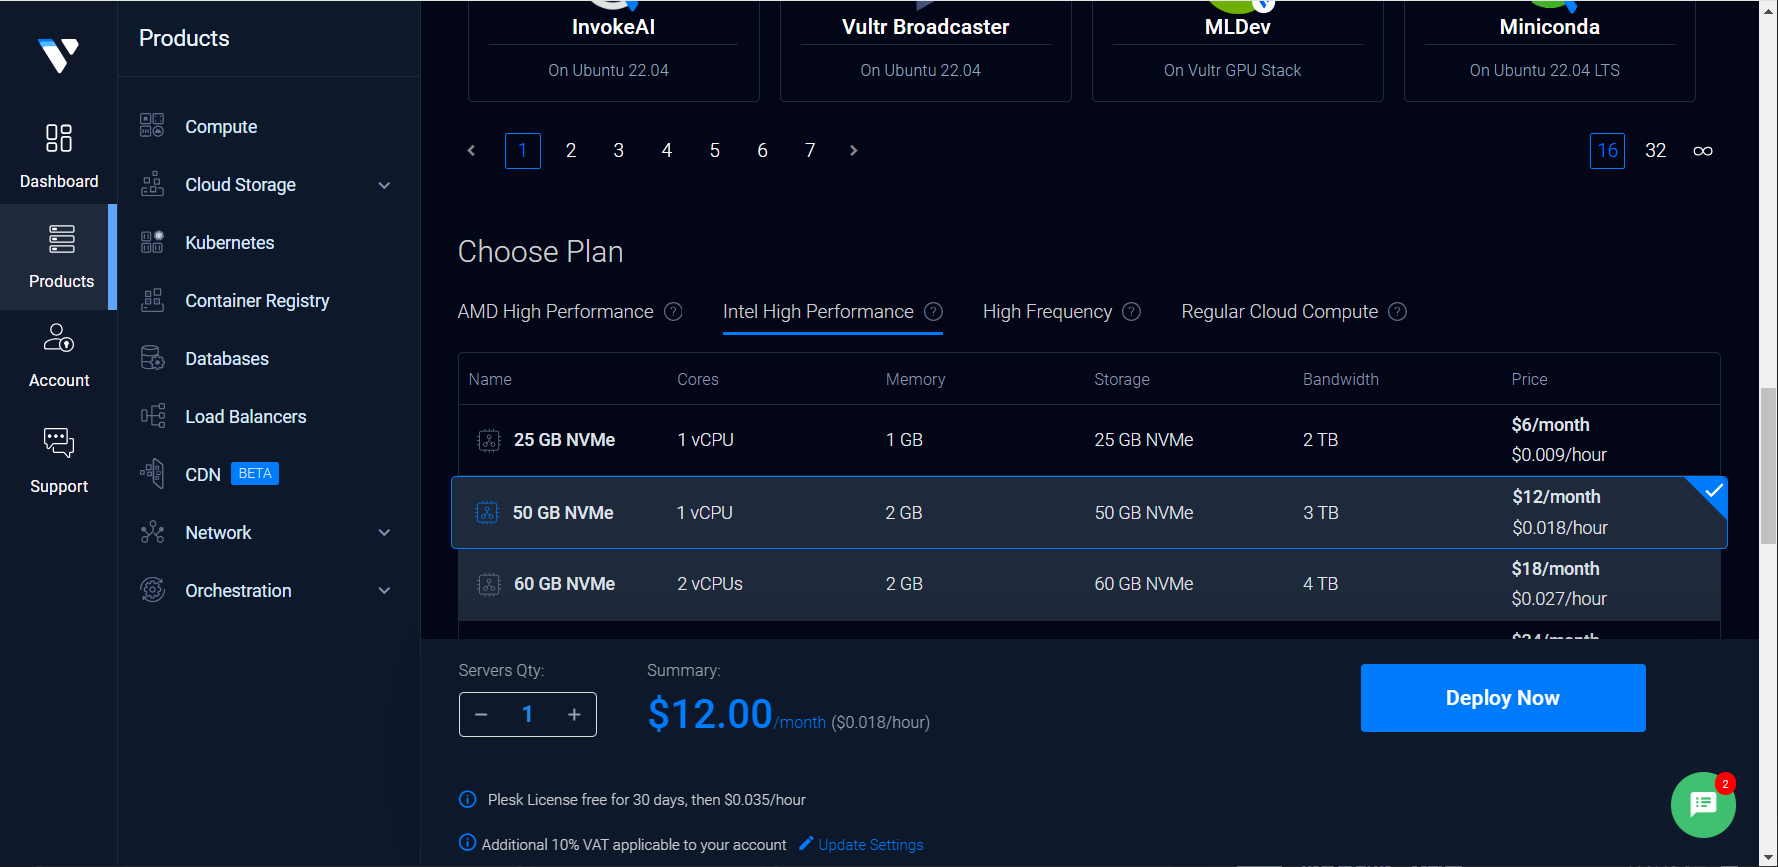The width and height of the screenshot is (1778, 867).
Task: Open AMD High Performance help icon
Action: pyautogui.click(x=674, y=312)
